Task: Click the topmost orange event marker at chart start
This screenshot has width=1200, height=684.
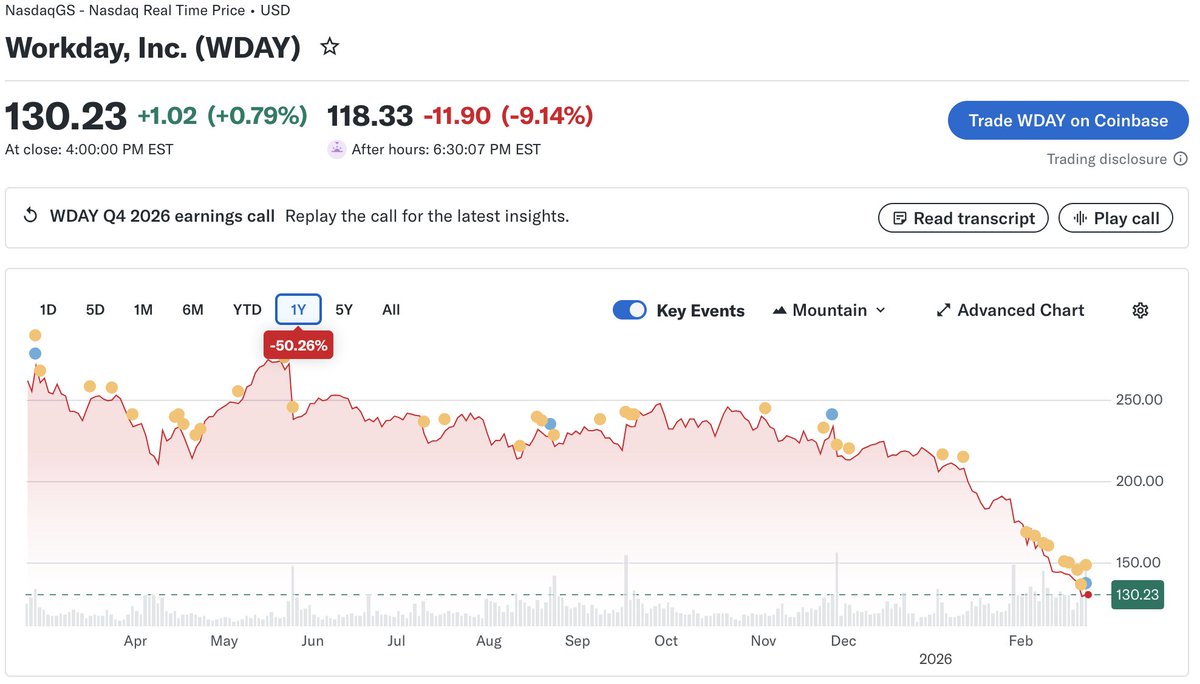Action: click(35, 336)
